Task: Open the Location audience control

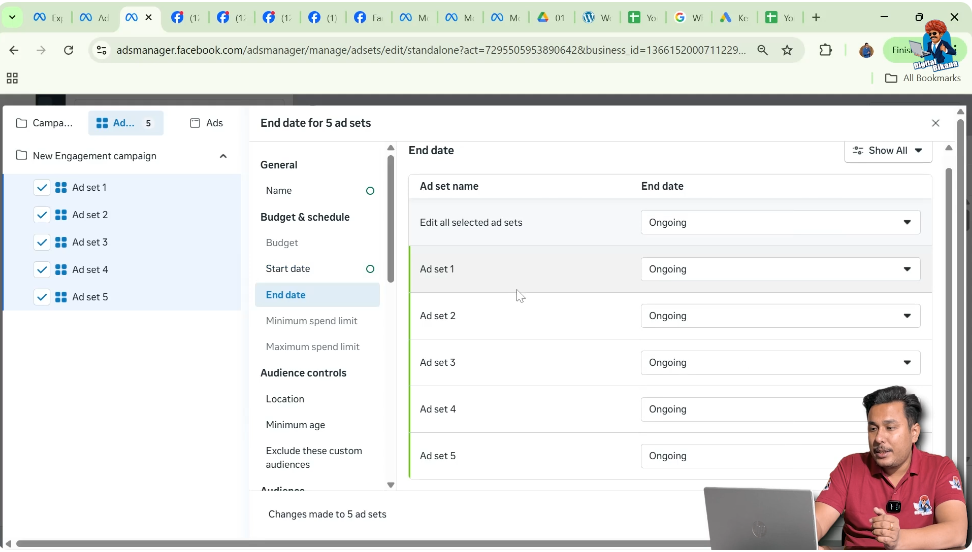Action: pos(317,399)
